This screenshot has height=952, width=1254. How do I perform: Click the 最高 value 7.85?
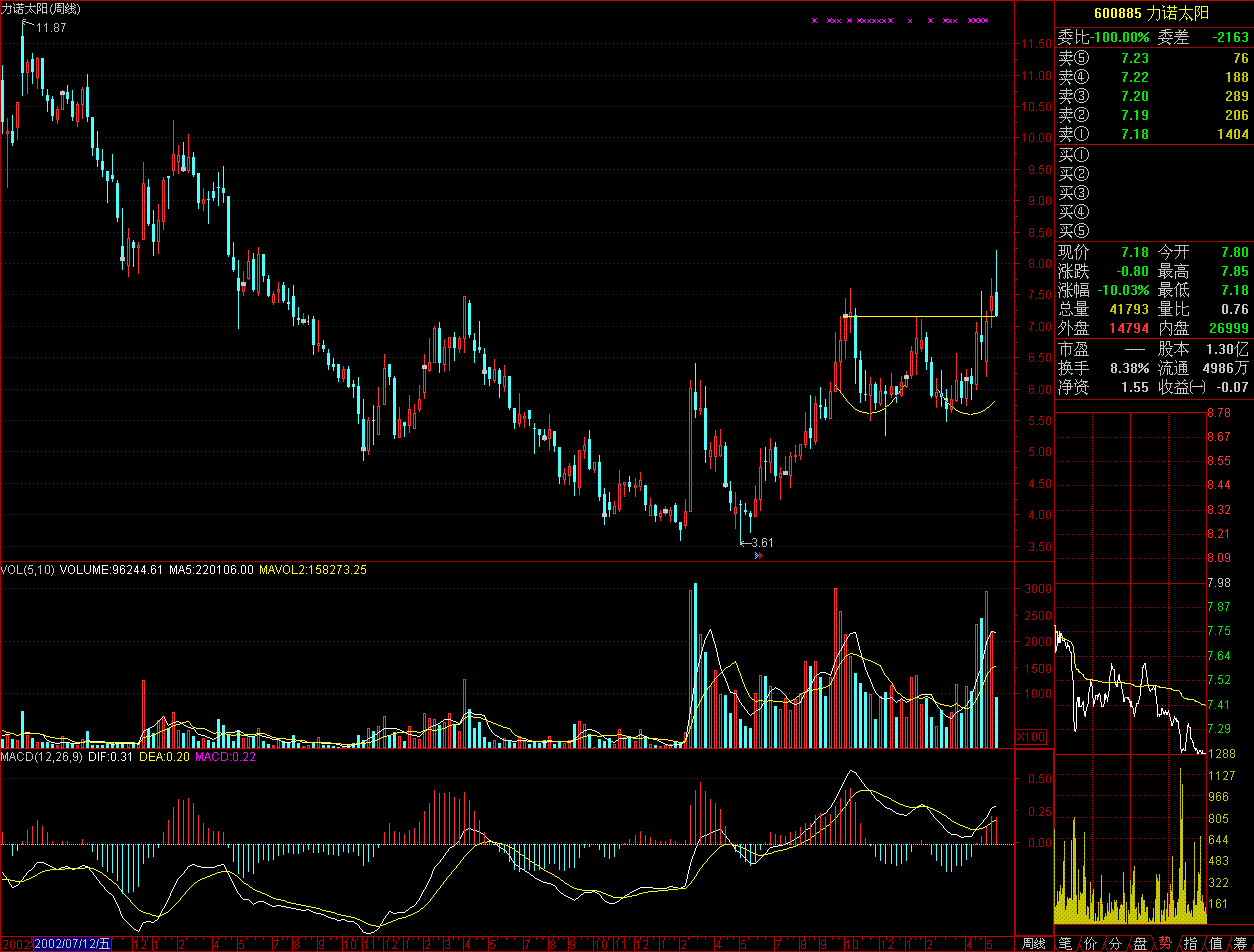click(1234, 271)
